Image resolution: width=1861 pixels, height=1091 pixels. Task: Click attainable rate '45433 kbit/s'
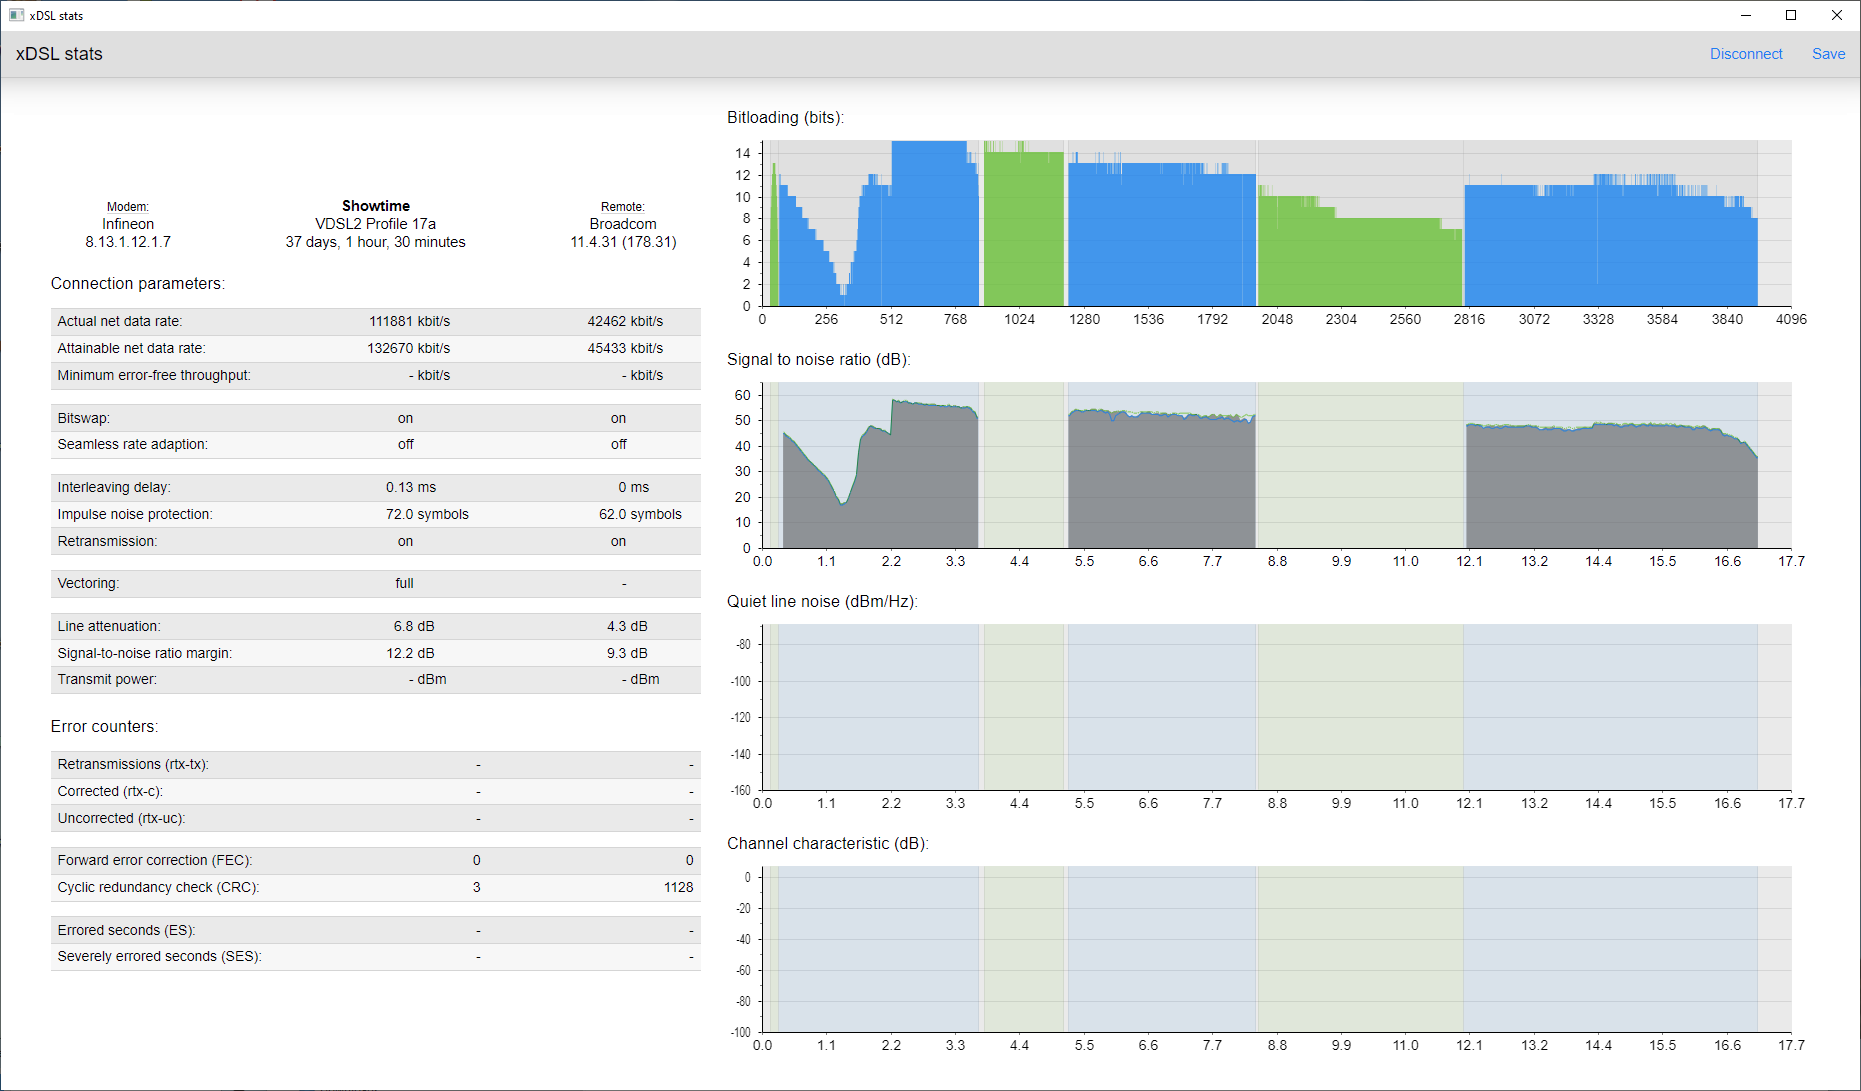coord(625,348)
